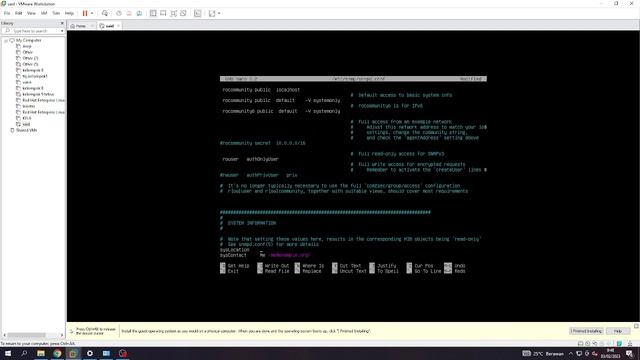Revert VM to previous snapshot icon
This screenshot has height=360, width=640.
(129, 13)
